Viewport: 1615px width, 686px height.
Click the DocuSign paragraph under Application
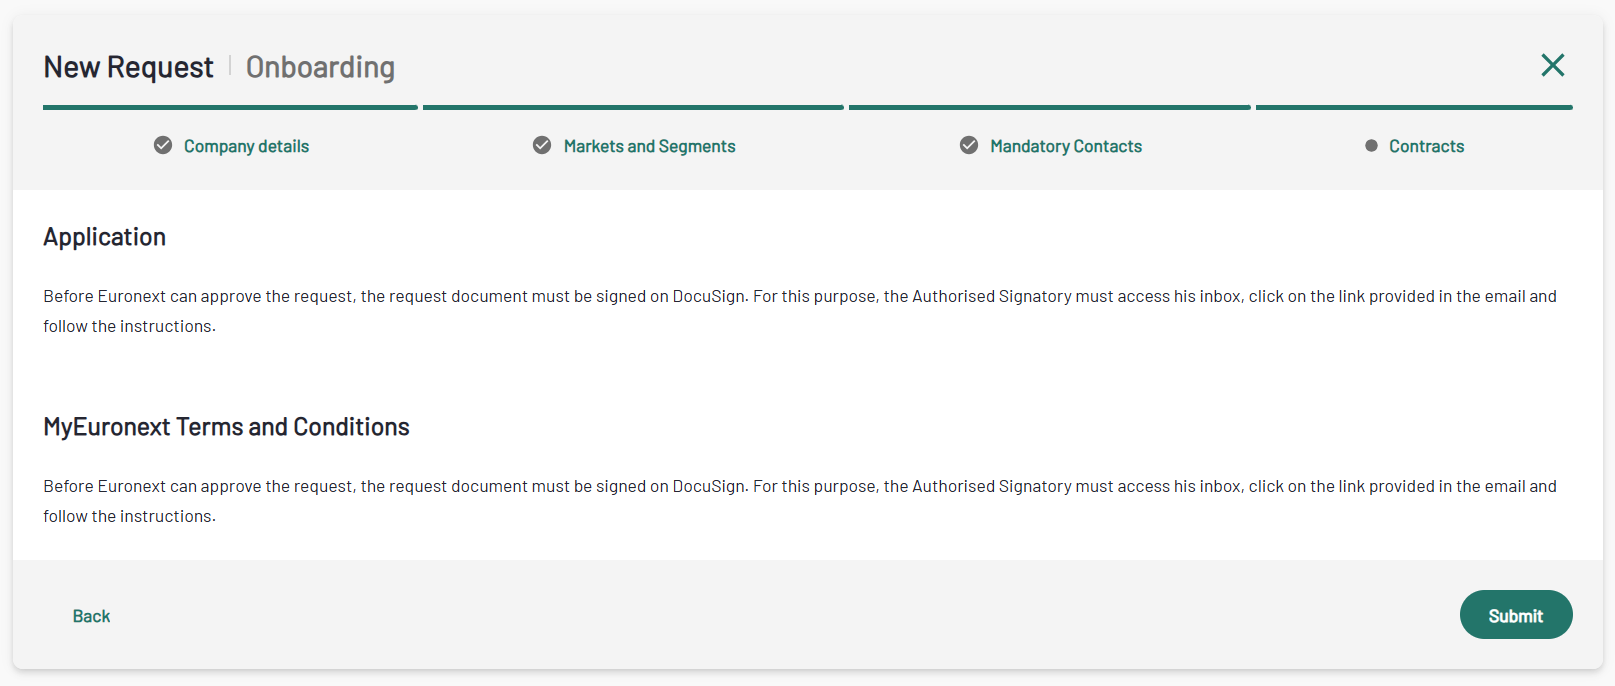click(800, 311)
